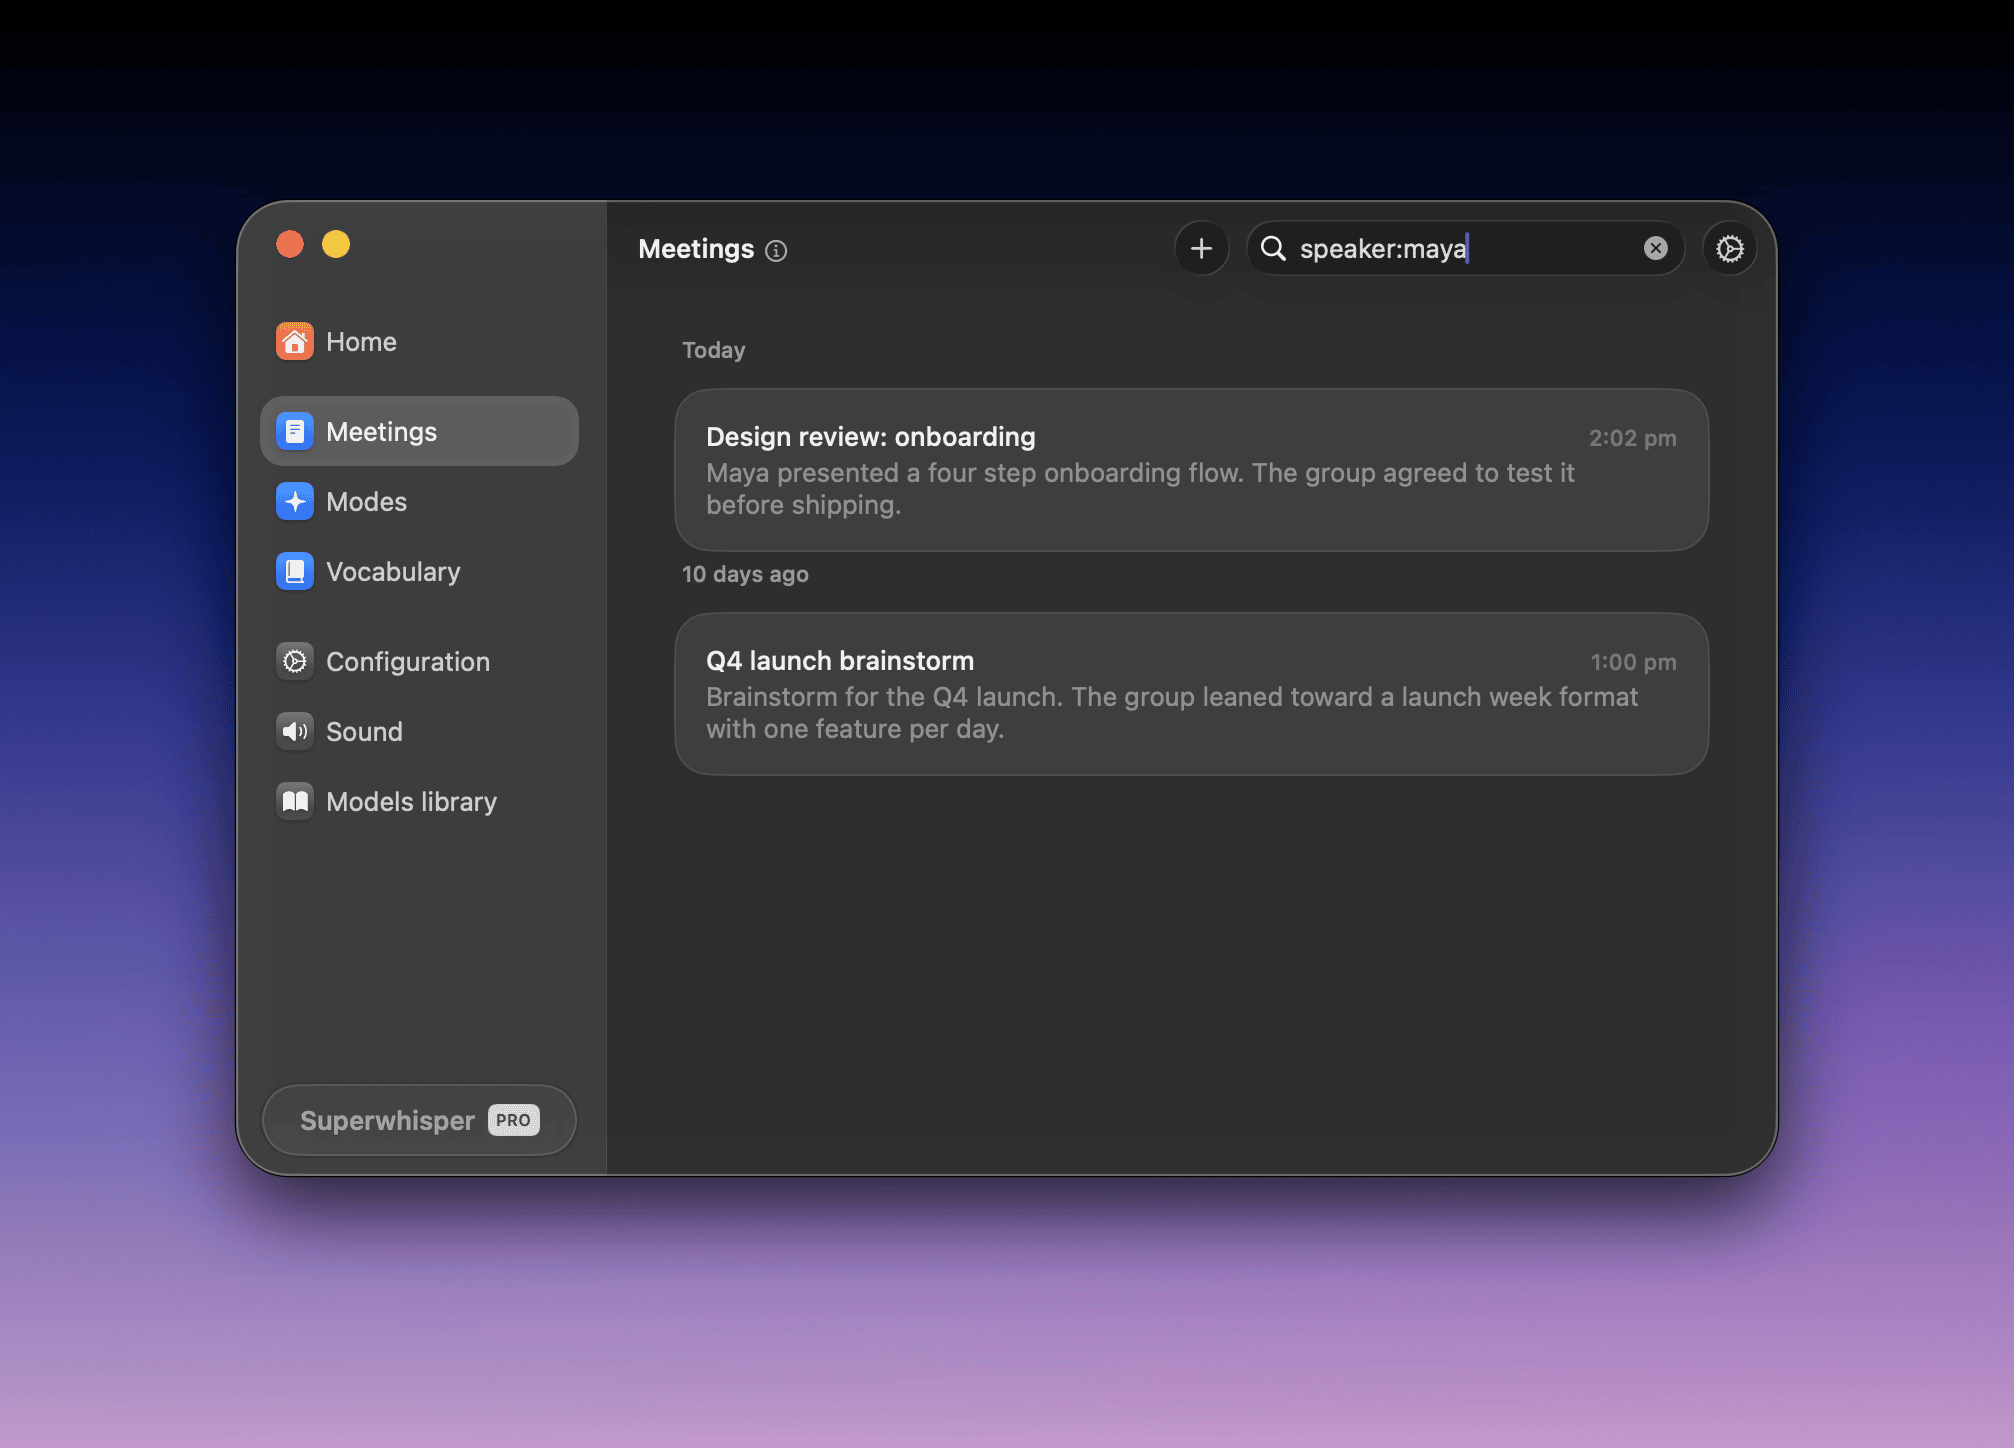Viewport: 2014px width, 1448px height.
Task: Go to Home label in sidebar
Action: click(x=361, y=342)
